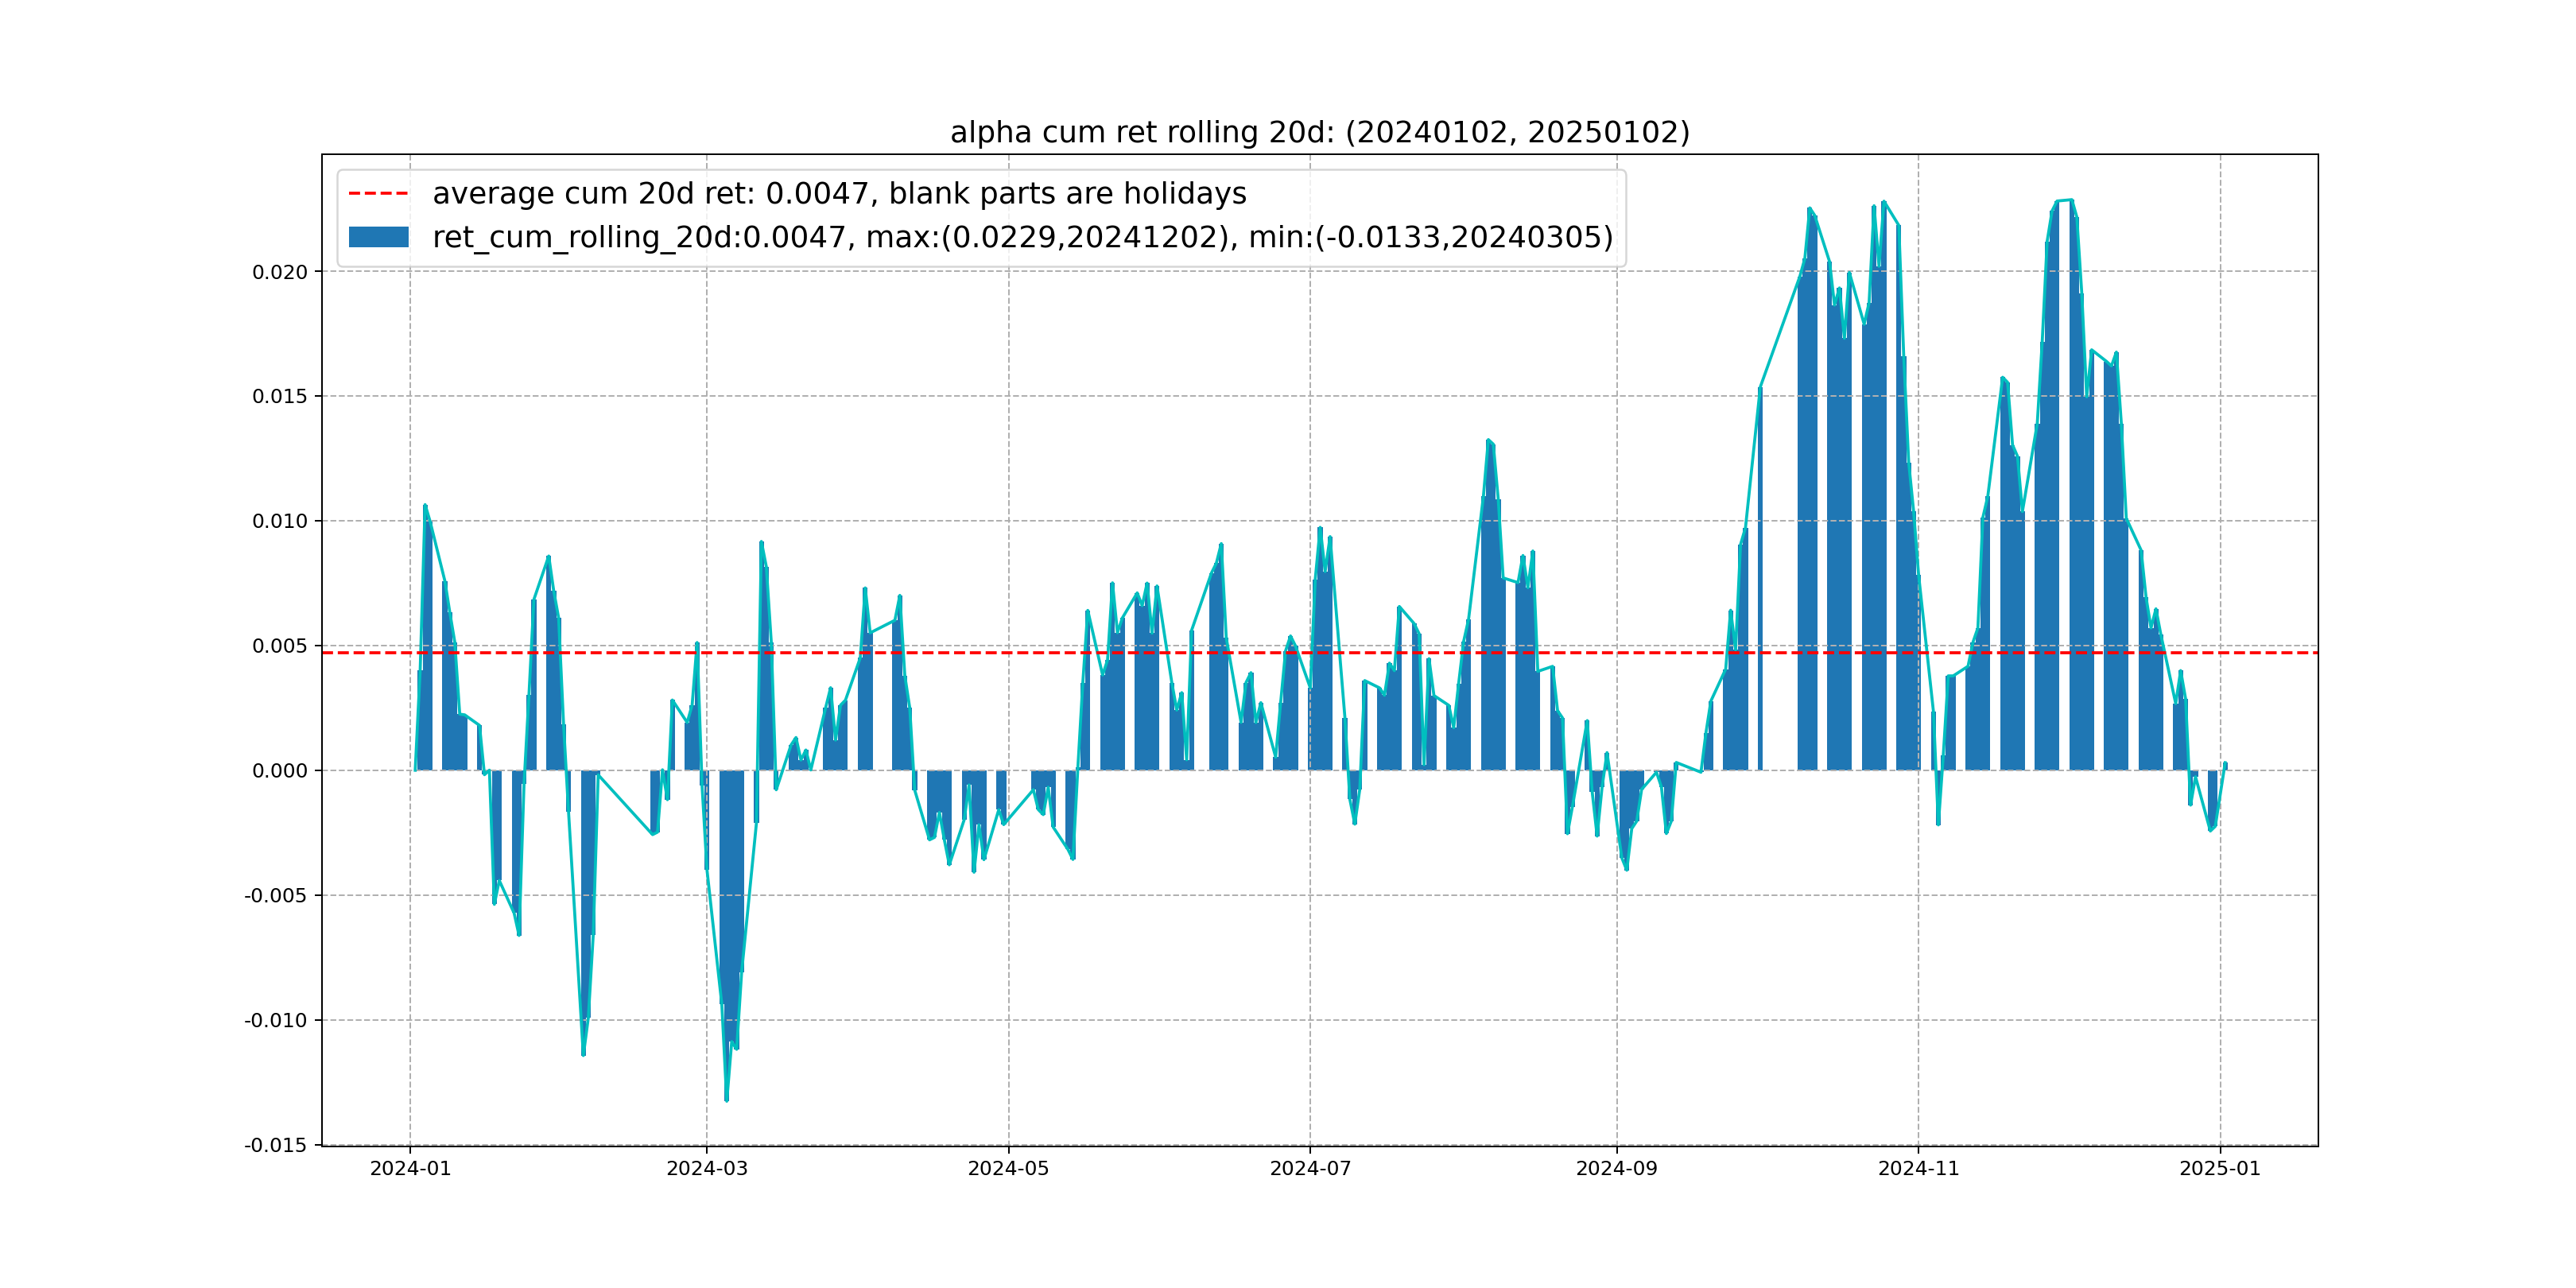This screenshot has height=1288, width=2576.
Task: Click the 2024-05 x-axis tick label
Action: coord(1008,1169)
